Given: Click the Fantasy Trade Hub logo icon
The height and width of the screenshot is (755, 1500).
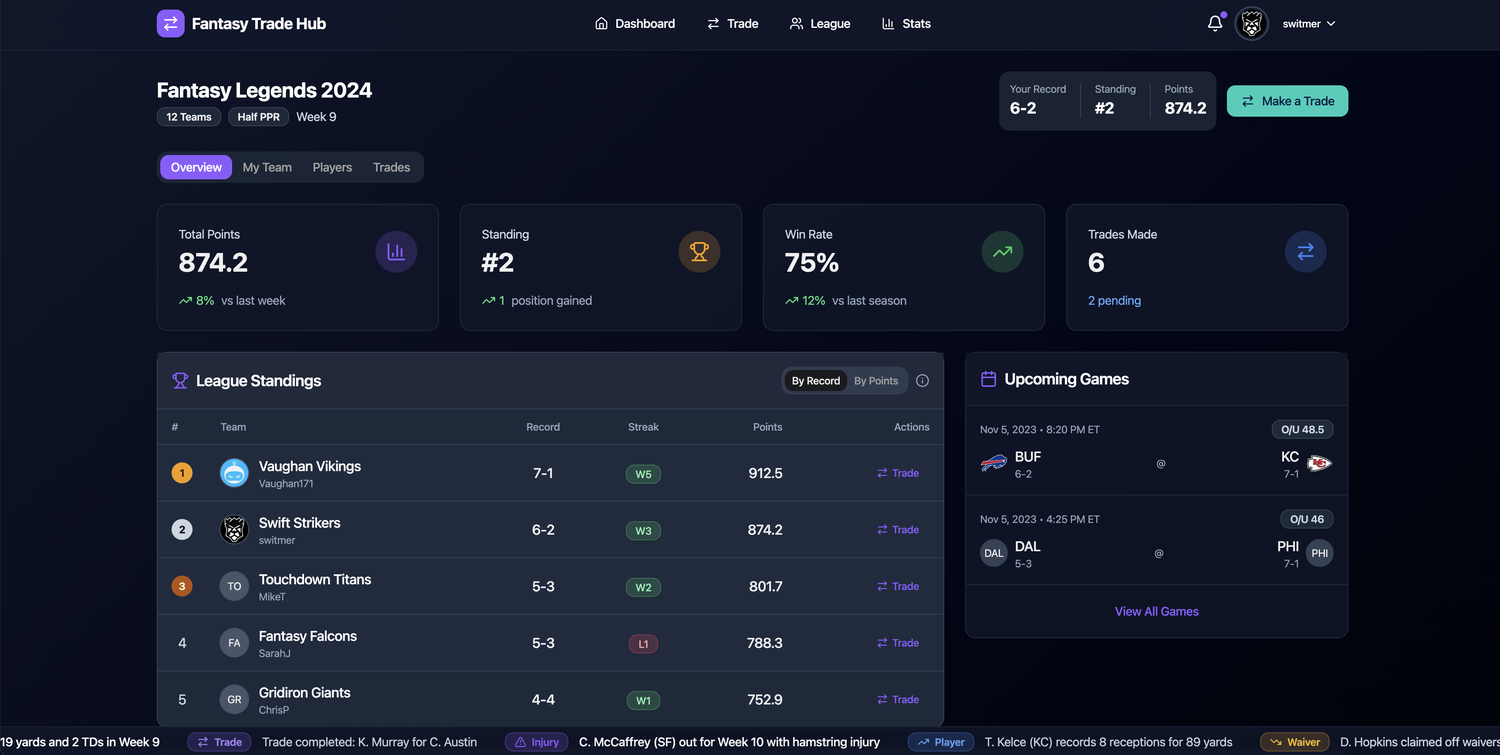Looking at the screenshot, I should click(x=171, y=23).
